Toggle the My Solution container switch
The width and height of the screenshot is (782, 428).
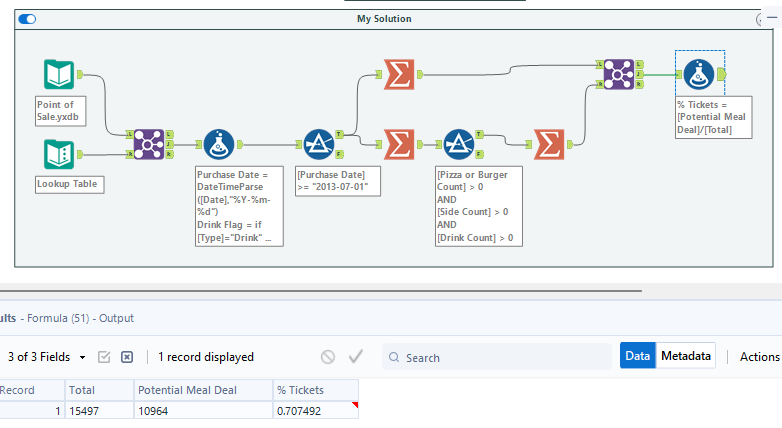click(27, 19)
